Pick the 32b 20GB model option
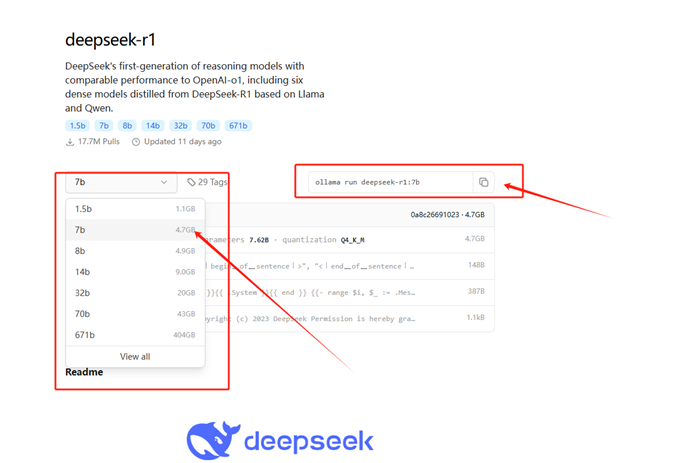698x463 pixels. (x=135, y=293)
